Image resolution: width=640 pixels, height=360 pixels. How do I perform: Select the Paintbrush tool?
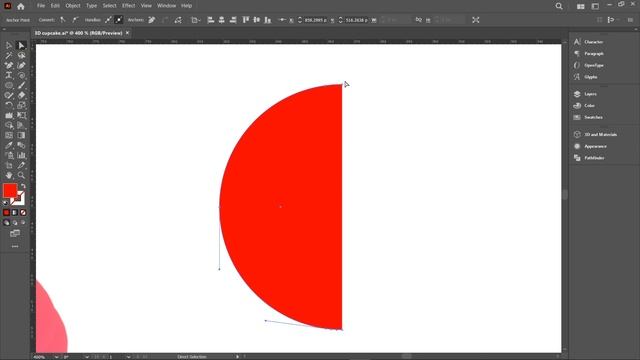coord(21,85)
